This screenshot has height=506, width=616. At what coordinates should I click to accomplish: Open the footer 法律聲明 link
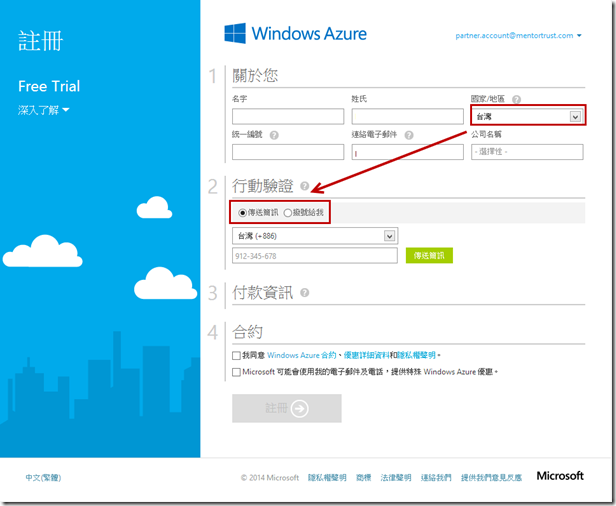coord(396,478)
